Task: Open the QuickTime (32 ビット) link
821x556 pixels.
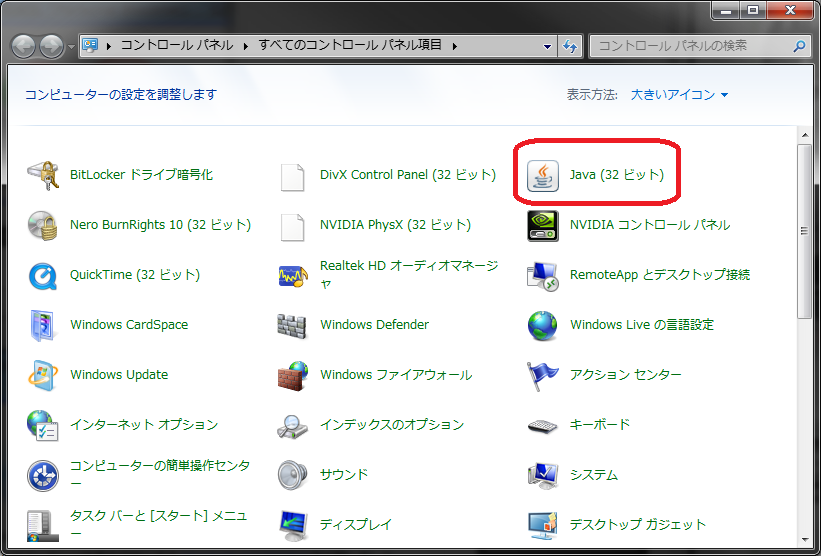Action: pyautogui.click(x=135, y=275)
